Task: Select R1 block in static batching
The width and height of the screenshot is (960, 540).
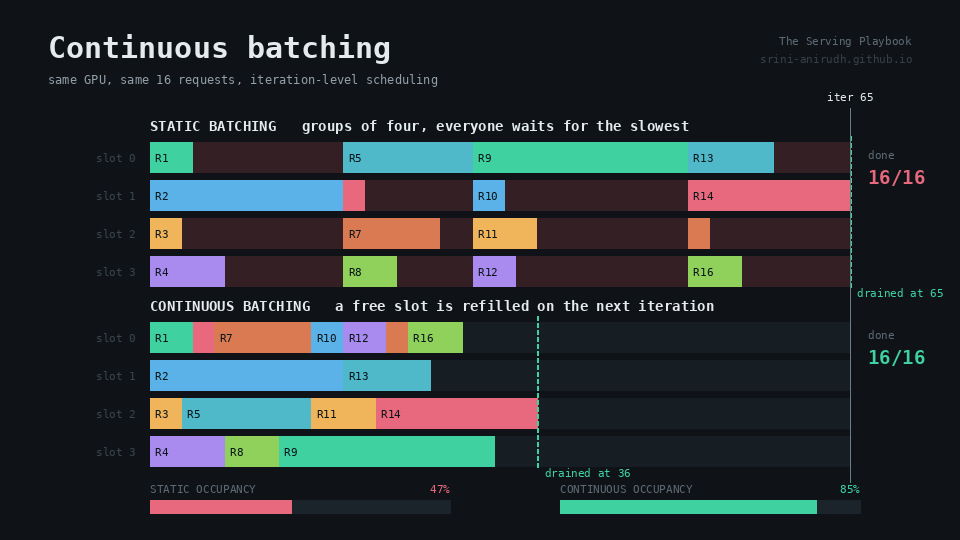Action: [x=171, y=157]
